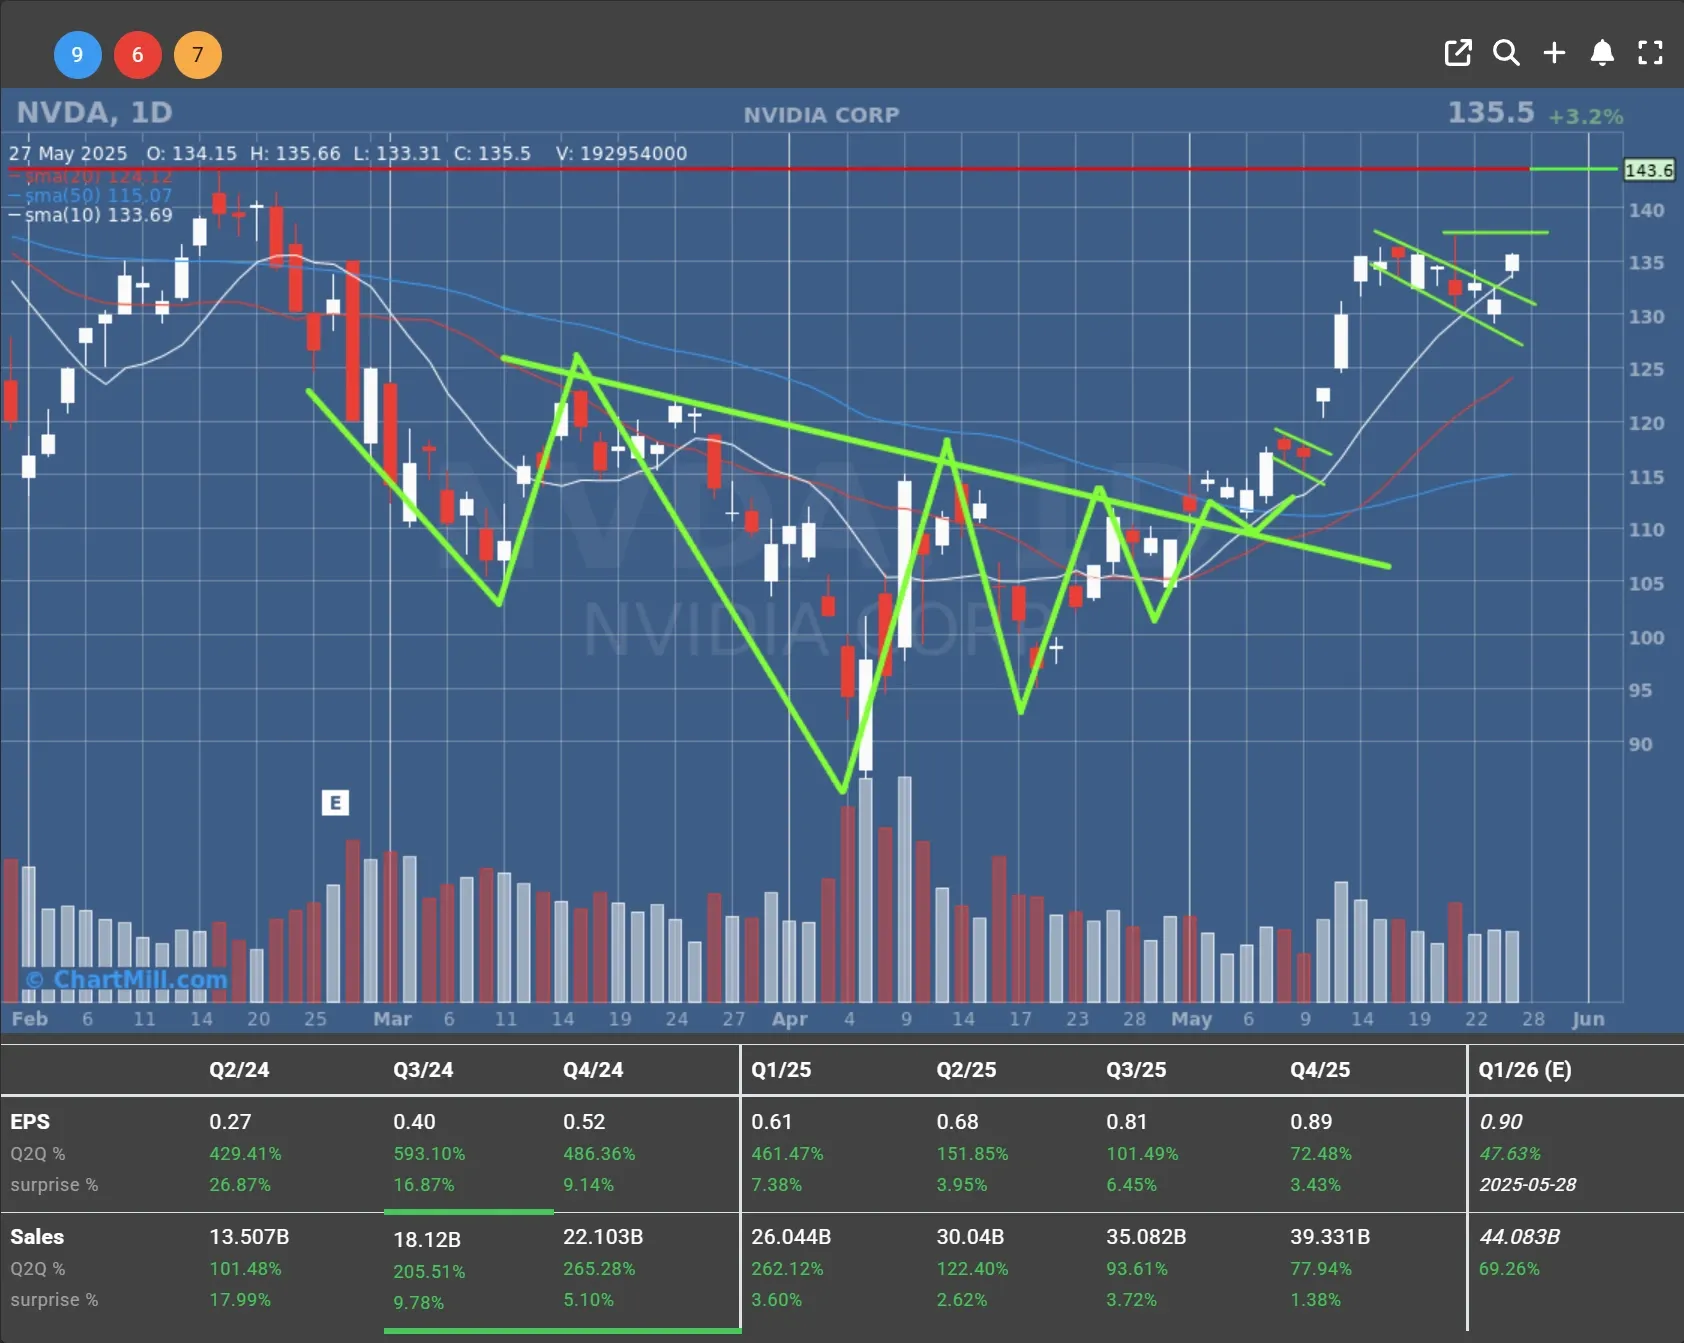The width and height of the screenshot is (1684, 1343).
Task: Click the Q1/26 (E) column header
Action: [x=1525, y=1070]
